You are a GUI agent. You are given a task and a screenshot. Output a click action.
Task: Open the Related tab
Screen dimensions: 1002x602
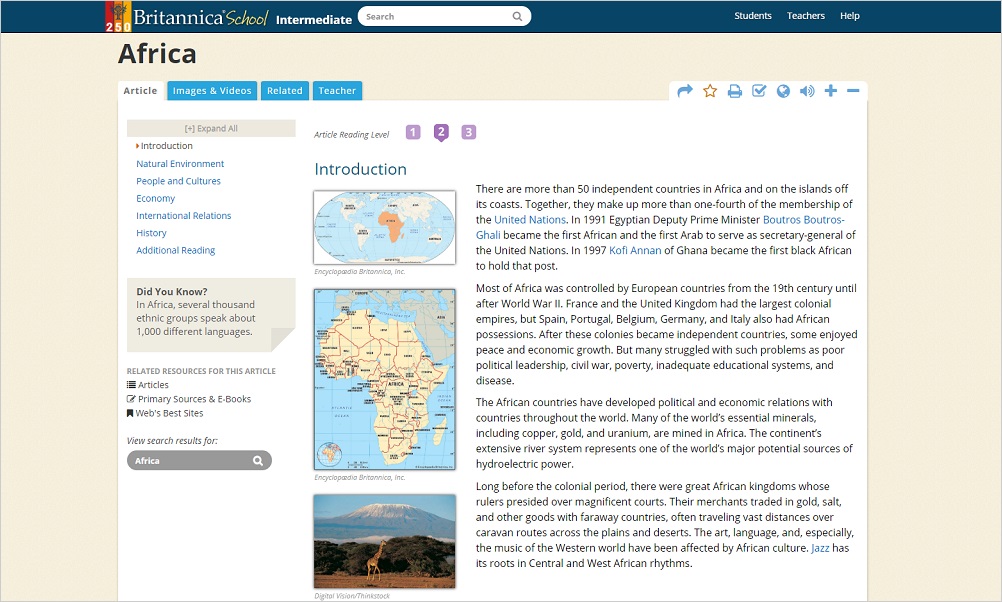[x=284, y=91]
